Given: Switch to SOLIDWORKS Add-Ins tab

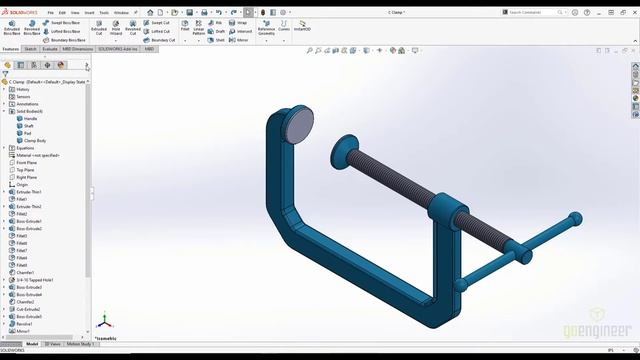Looking at the screenshot, I should 118,49.
